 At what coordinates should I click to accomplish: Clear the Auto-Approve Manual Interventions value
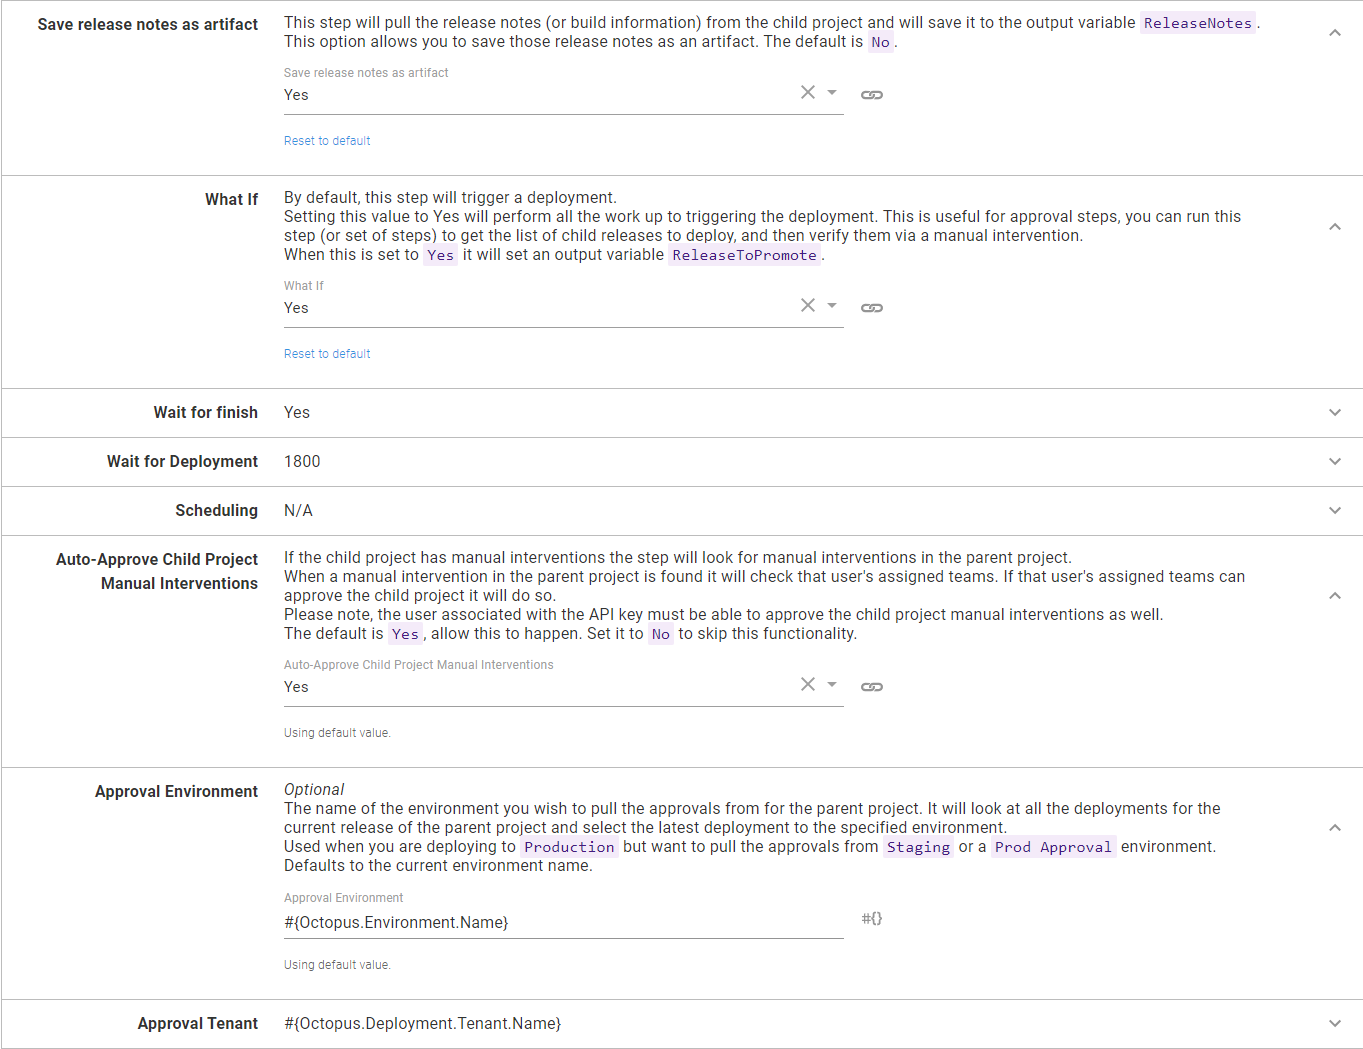(808, 684)
